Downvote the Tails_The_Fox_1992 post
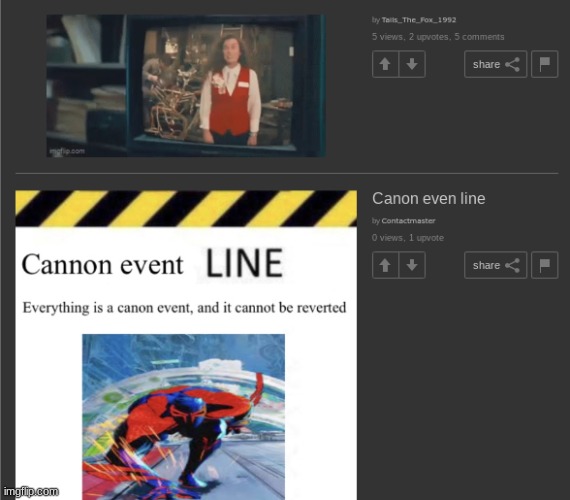 412,64
